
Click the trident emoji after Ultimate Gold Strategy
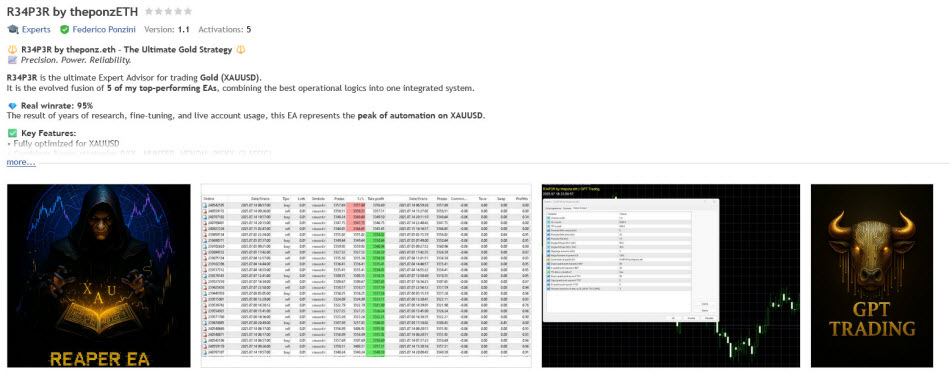coord(241,50)
